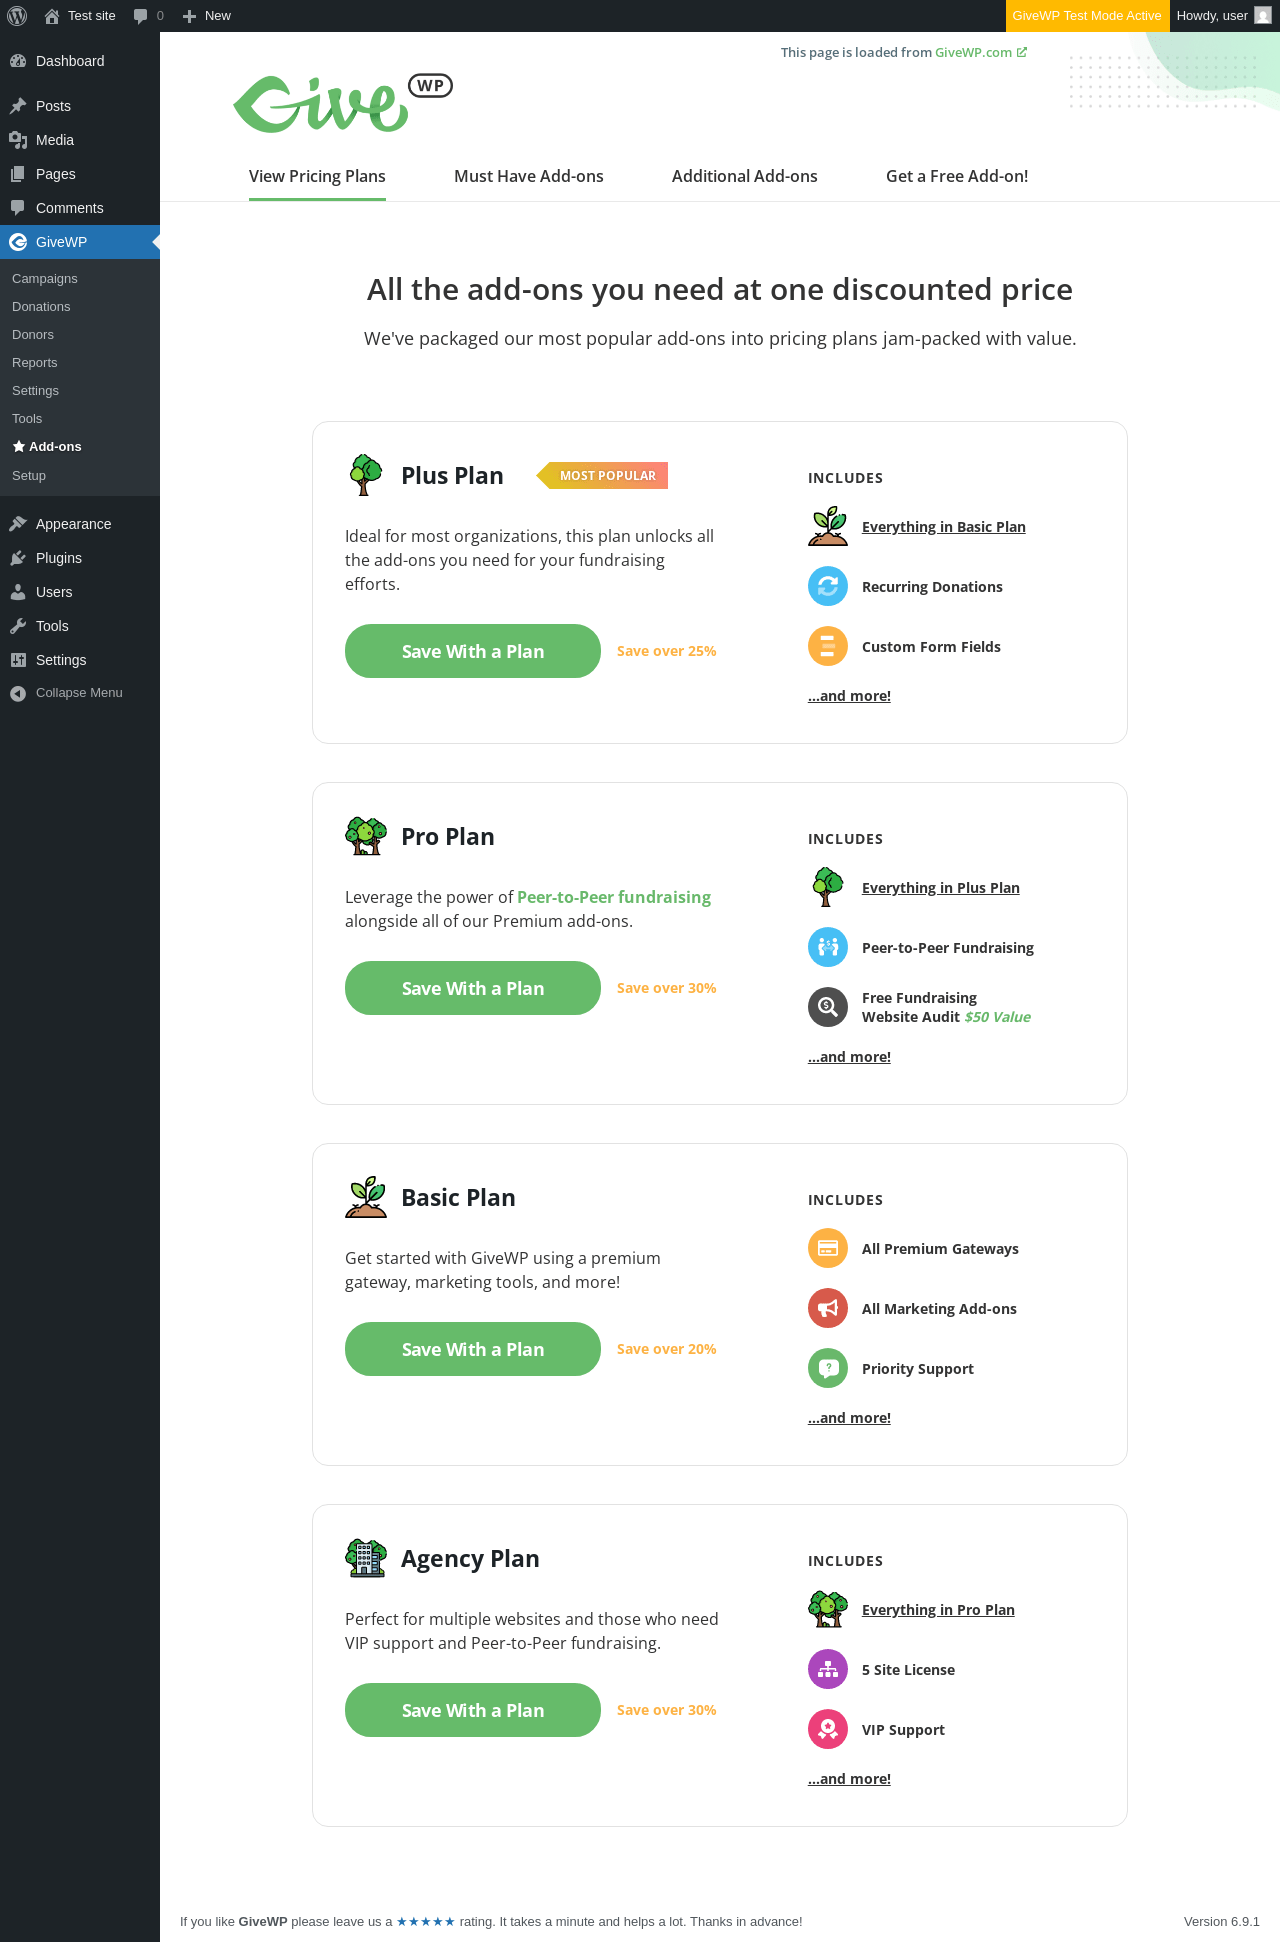1280x1942 pixels.
Task: Click the Free Fundraising Website Audit icon
Action: pos(828,1007)
